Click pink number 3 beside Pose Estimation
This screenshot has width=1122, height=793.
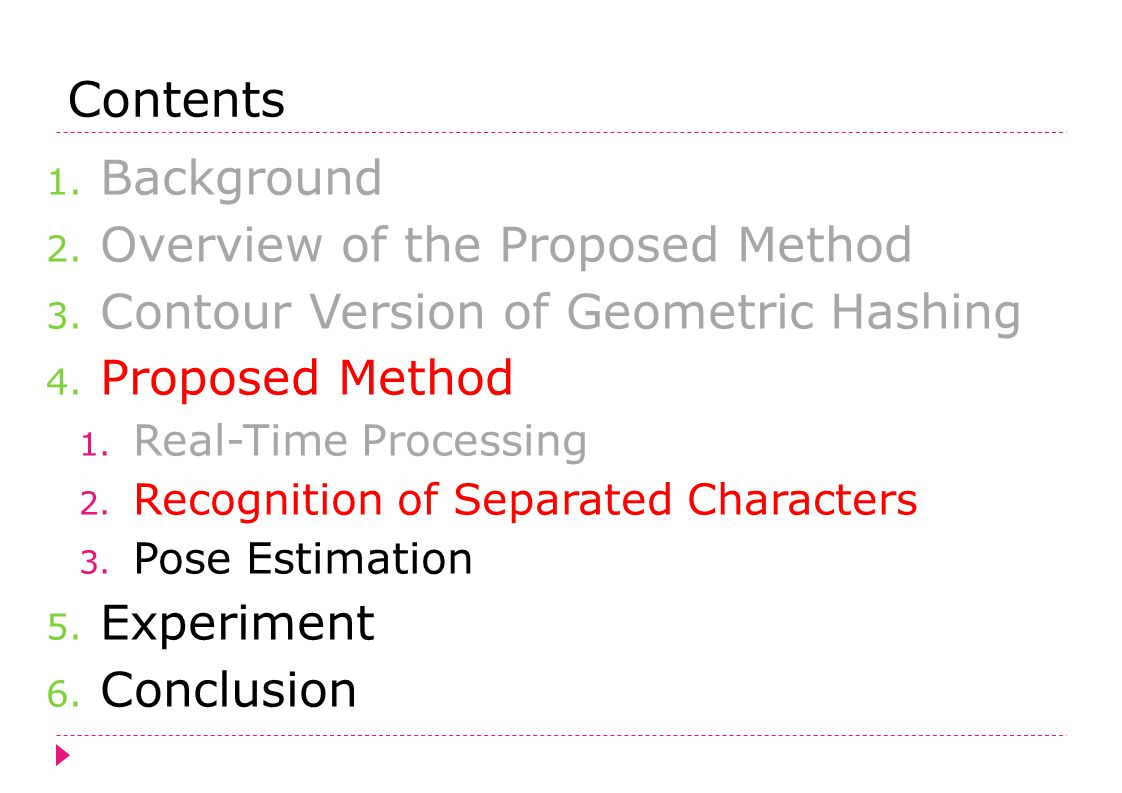tap(94, 563)
